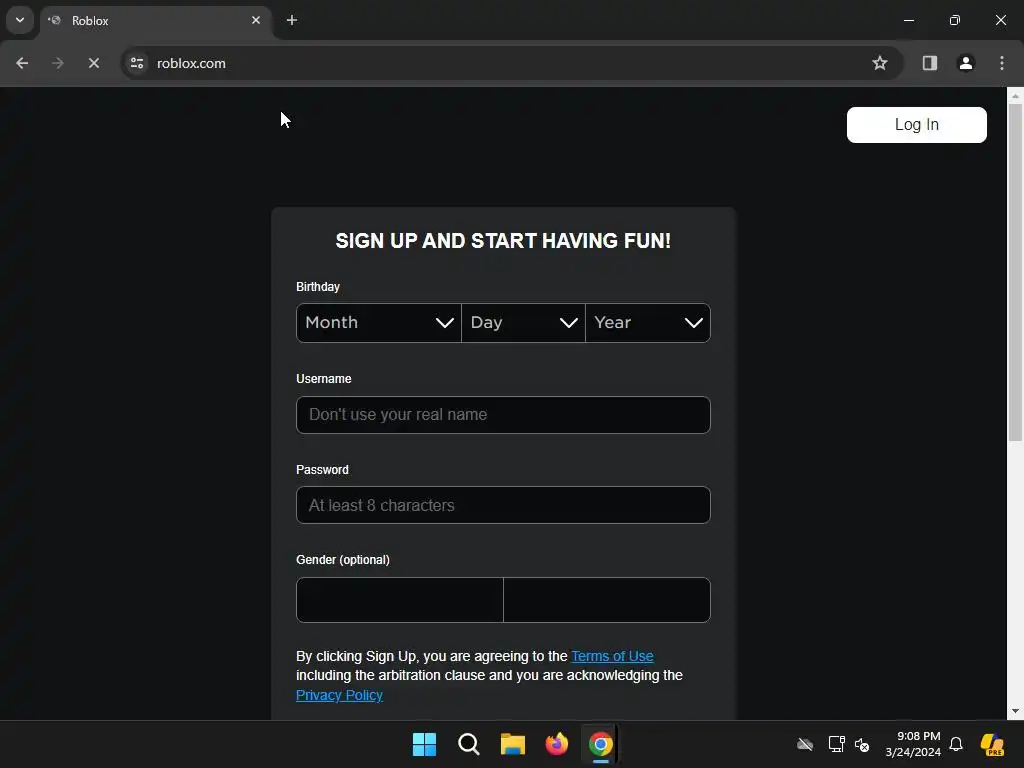Click the OneDrive cloud tray icon
This screenshot has height=768, width=1024.
click(805, 744)
